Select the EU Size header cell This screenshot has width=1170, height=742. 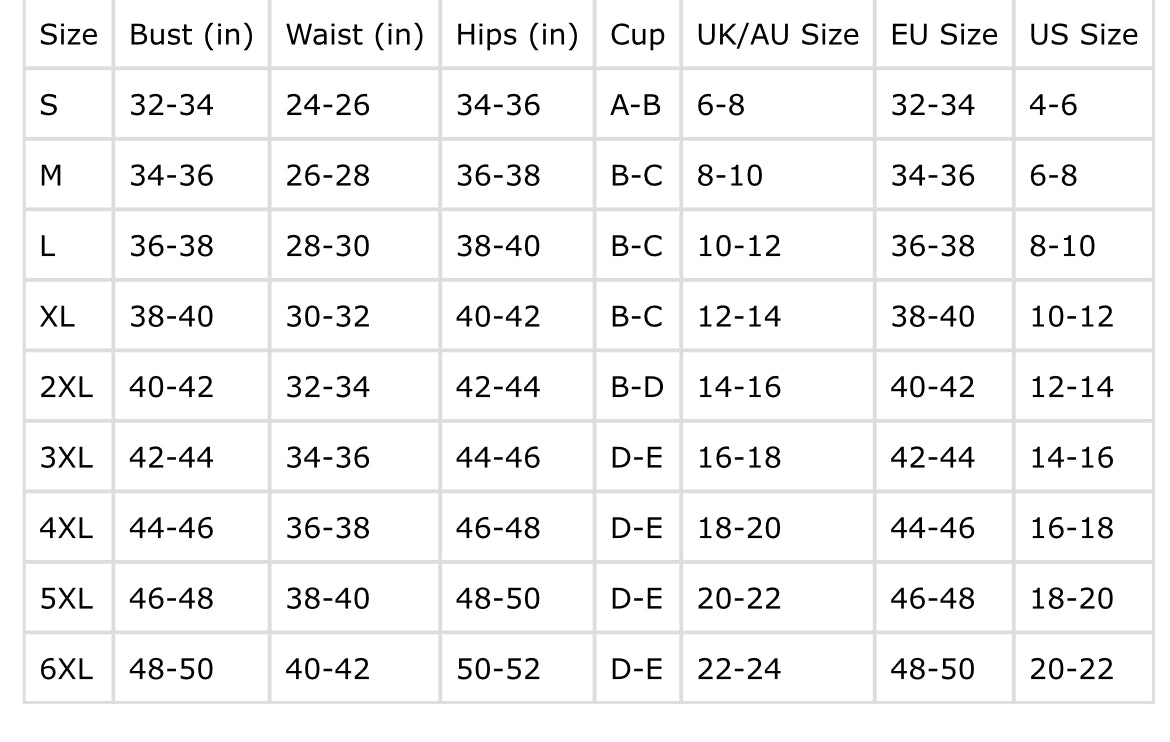tap(944, 35)
